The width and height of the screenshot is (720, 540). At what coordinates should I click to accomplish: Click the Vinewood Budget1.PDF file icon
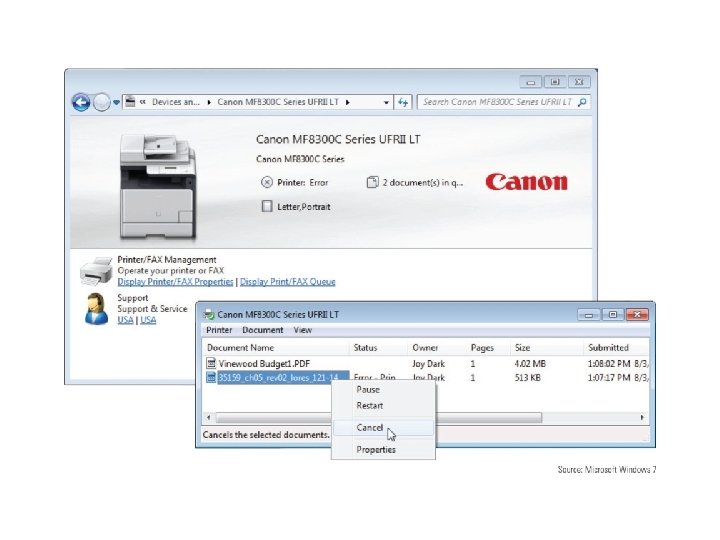211,363
